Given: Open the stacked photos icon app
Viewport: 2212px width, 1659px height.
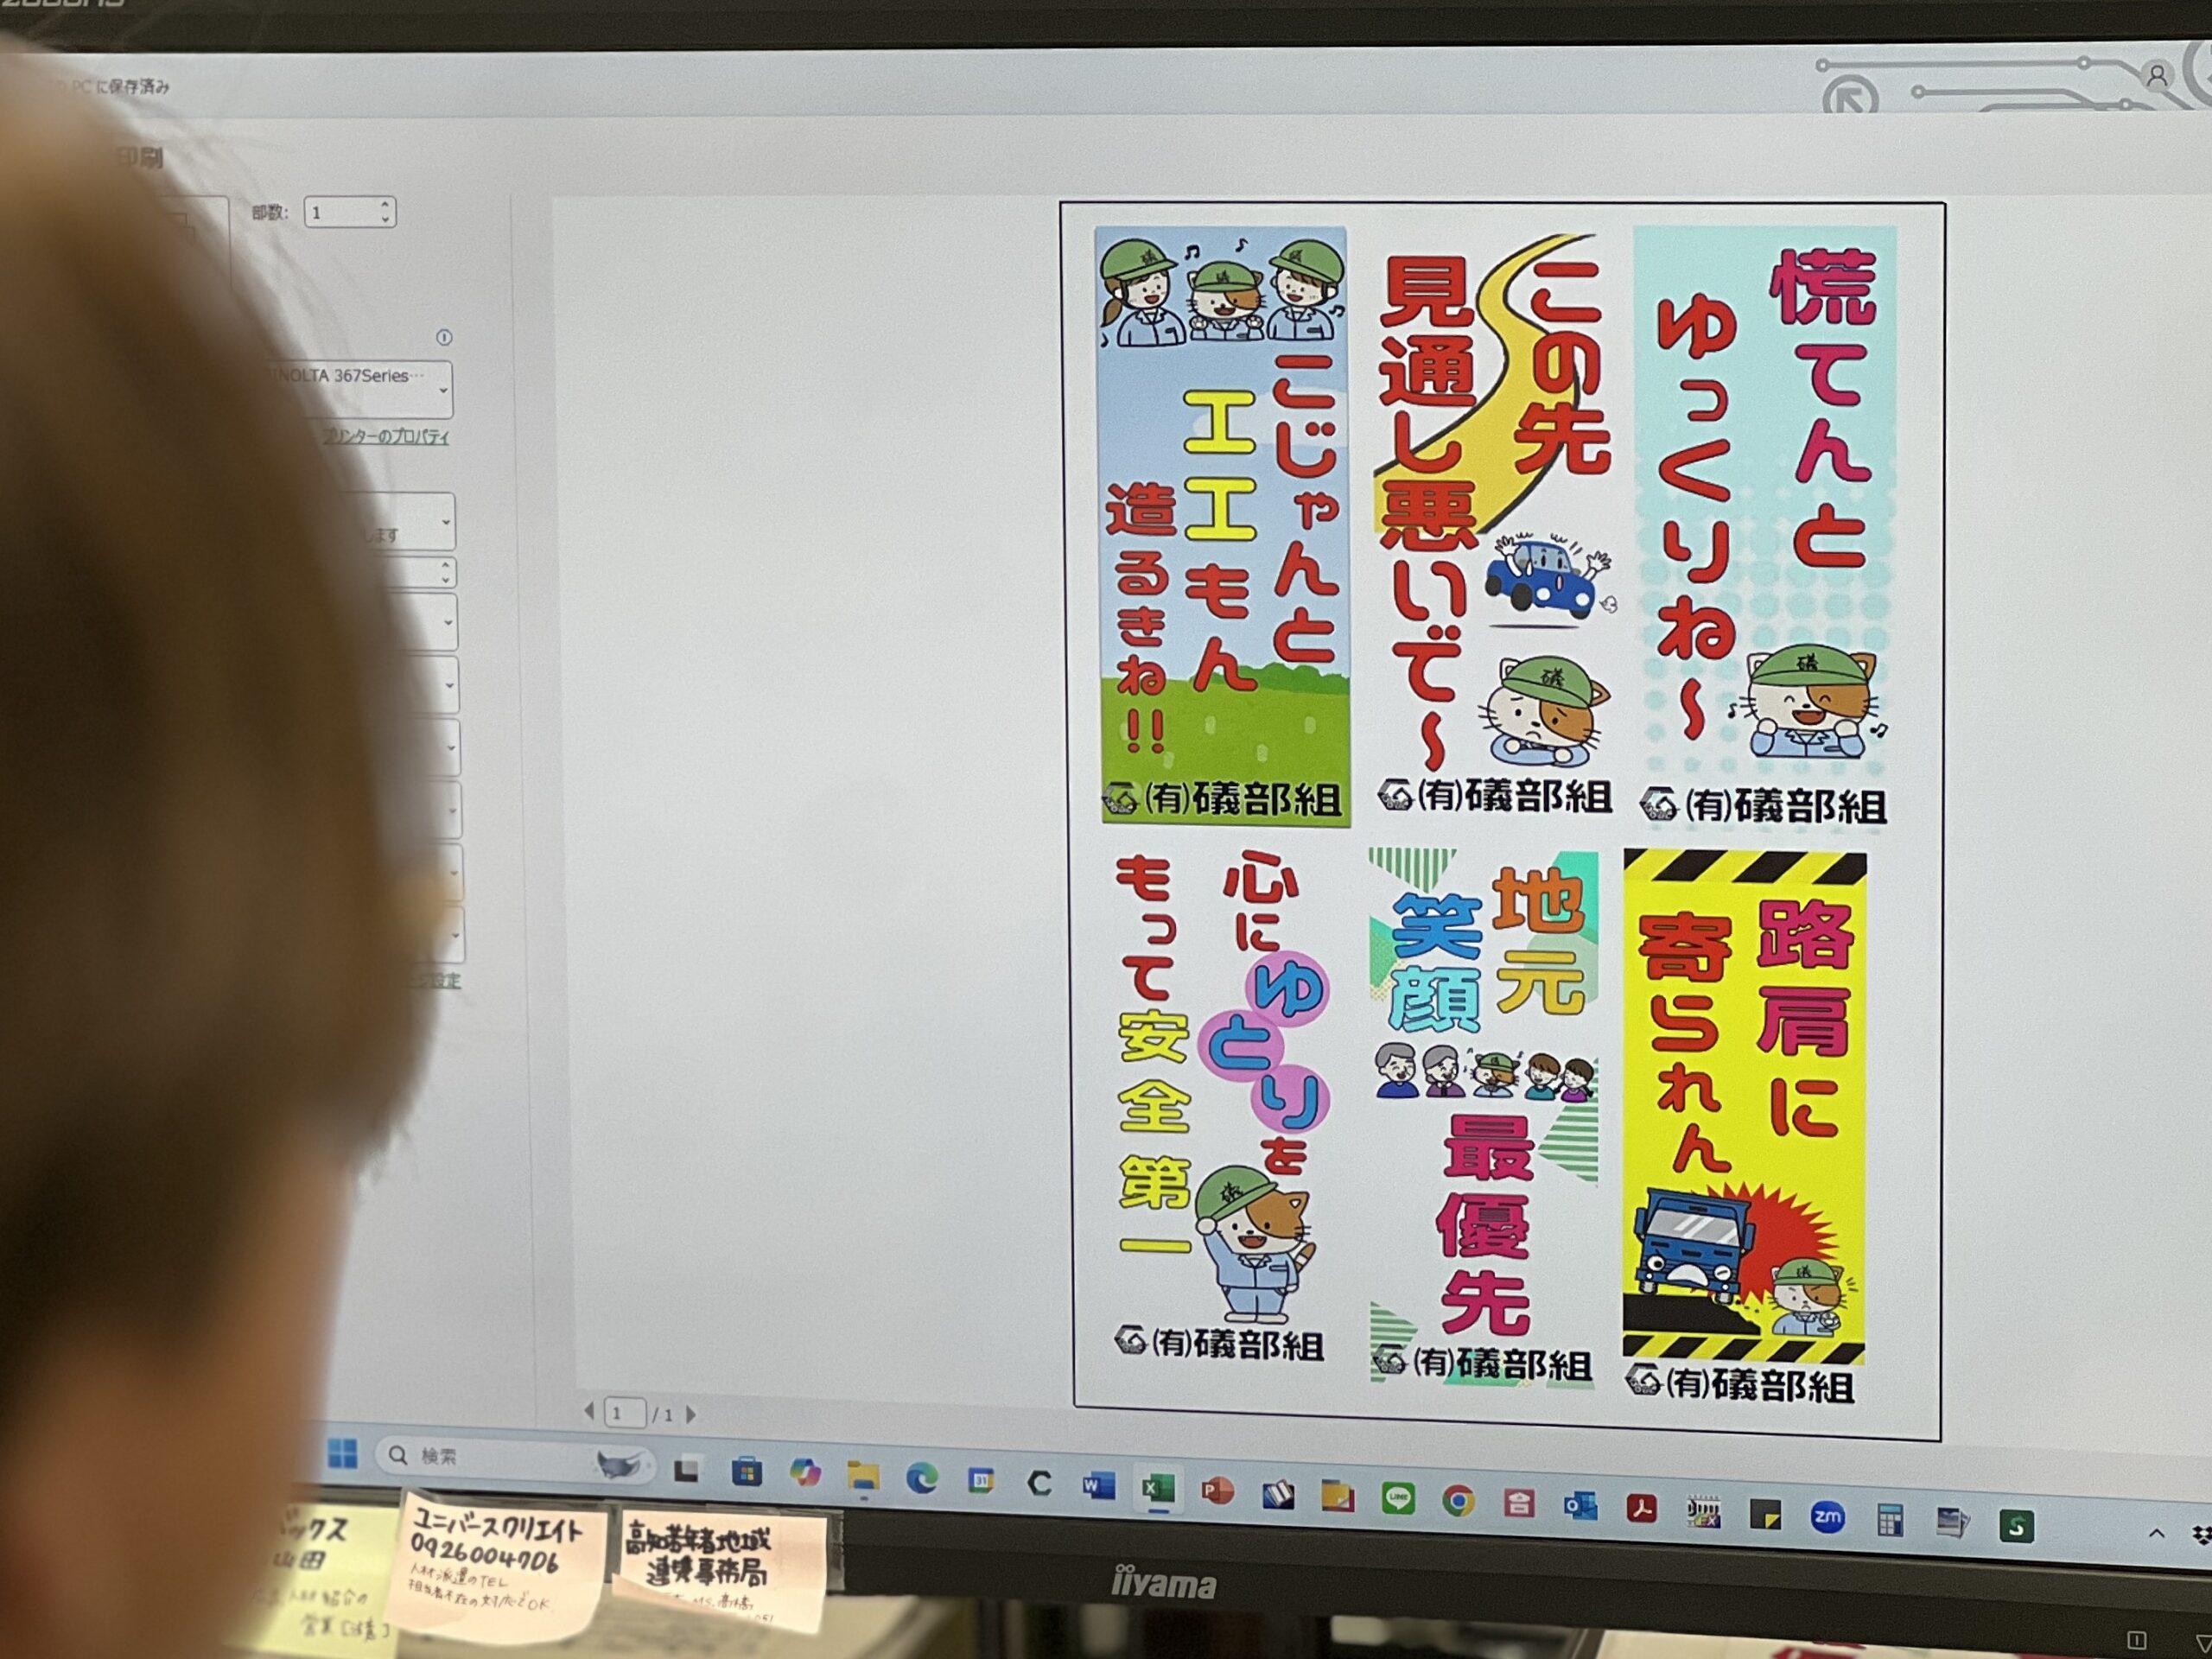Looking at the screenshot, I should pos(1952,1523).
